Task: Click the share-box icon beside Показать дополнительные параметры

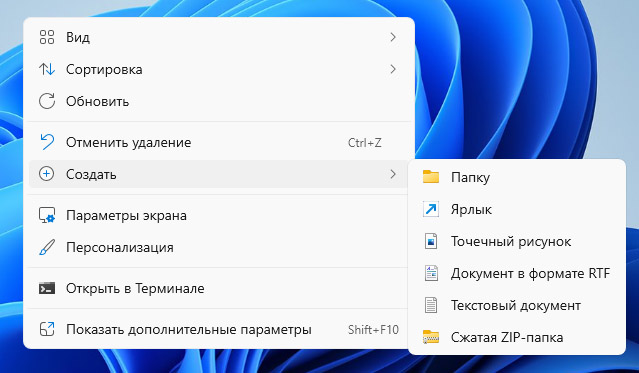Action: click(x=47, y=329)
